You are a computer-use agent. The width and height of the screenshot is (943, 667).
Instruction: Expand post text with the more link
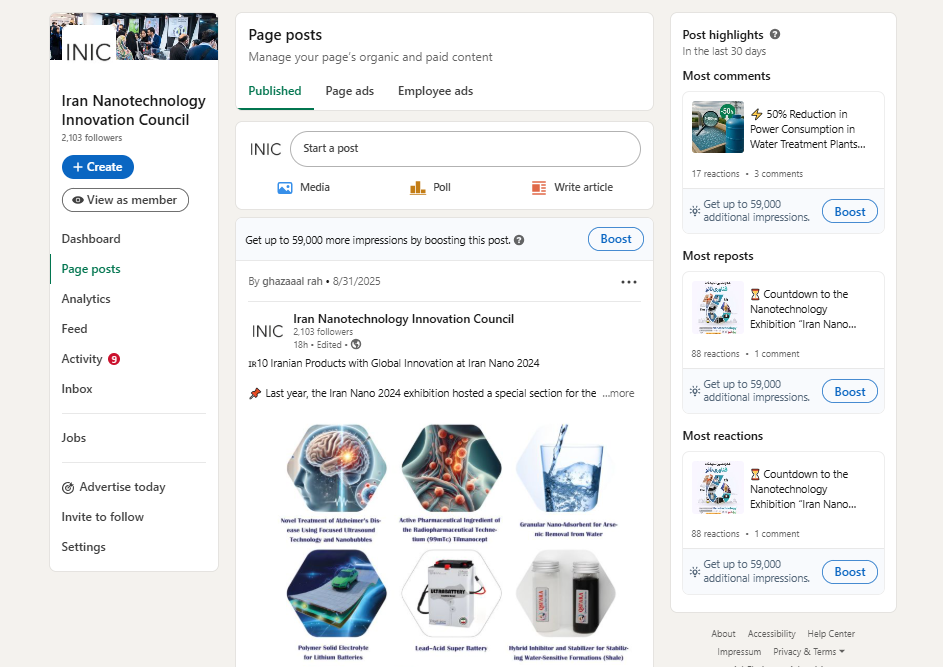click(618, 393)
